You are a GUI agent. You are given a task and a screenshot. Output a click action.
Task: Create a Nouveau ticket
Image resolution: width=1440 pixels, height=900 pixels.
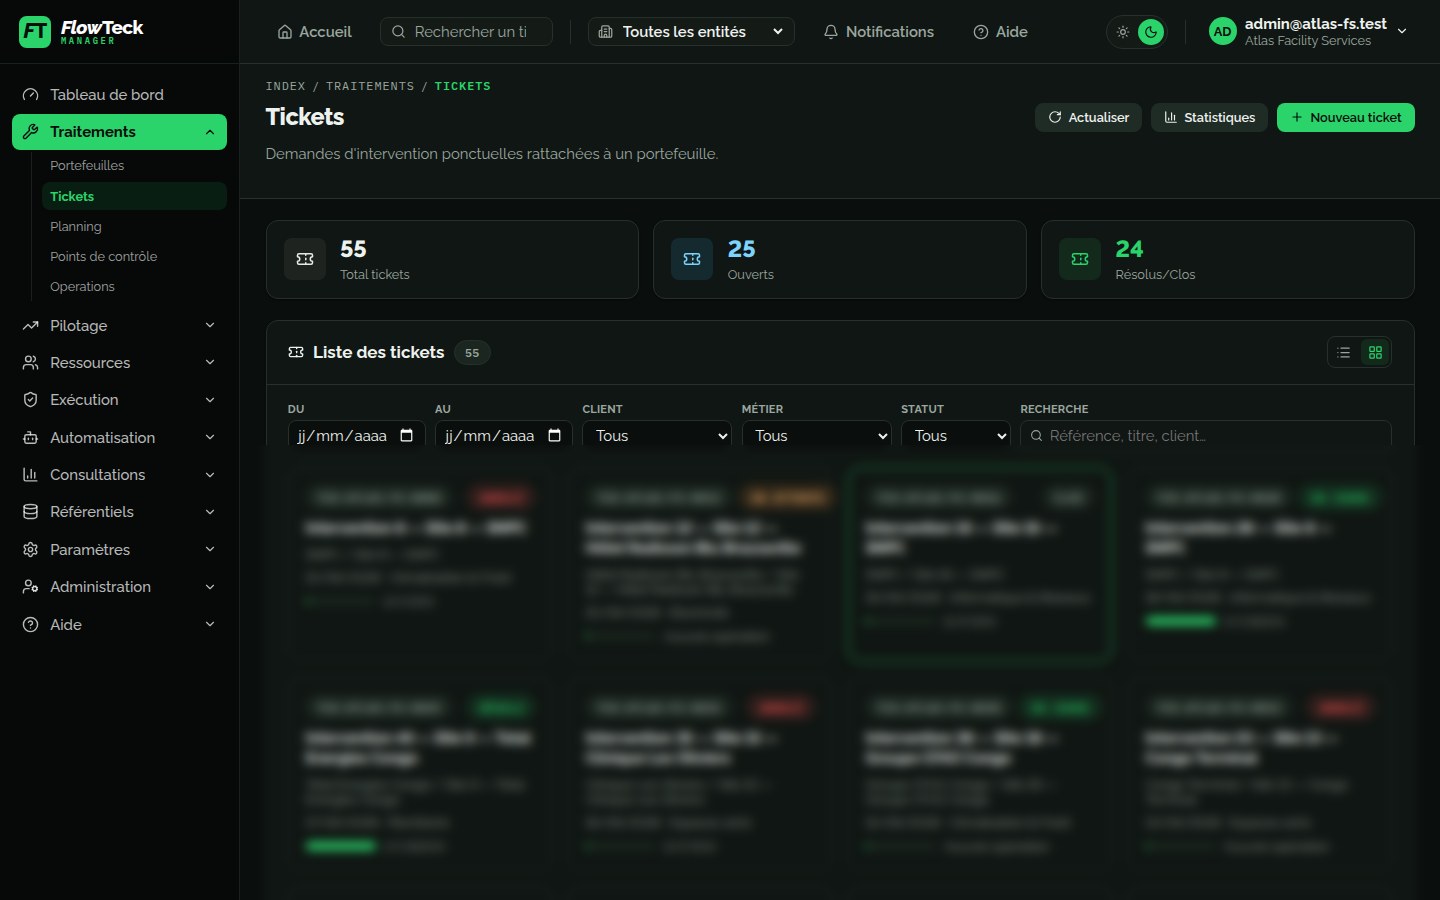click(x=1345, y=118)
